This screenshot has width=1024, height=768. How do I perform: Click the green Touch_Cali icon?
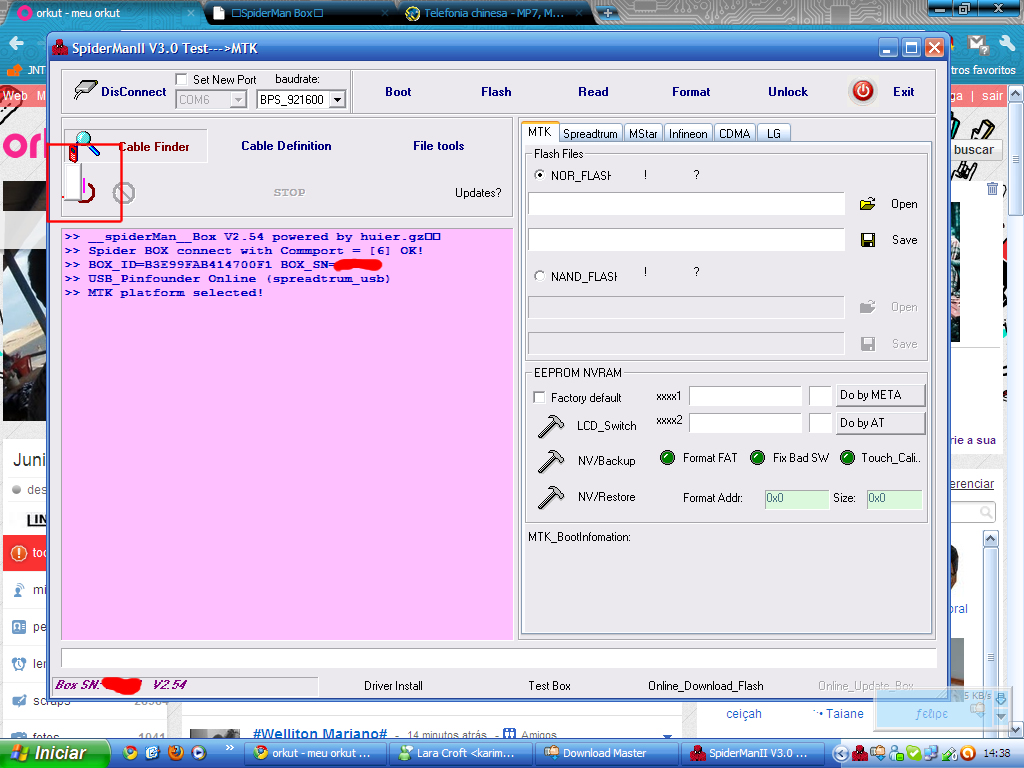coord(847,458)
